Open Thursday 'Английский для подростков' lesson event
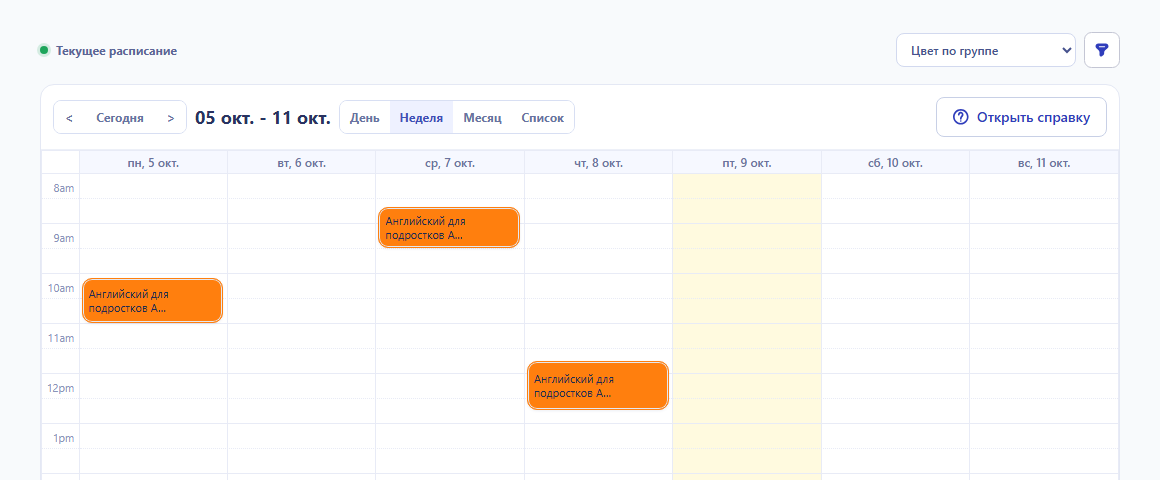1160x480 pixels. tap(598, 385)
